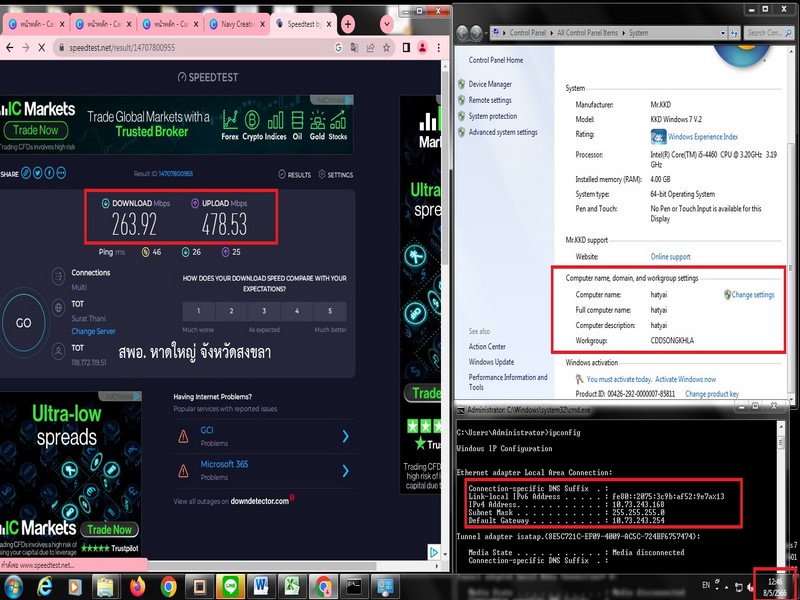Click the taskbar clock 12:46
800x600 pixels.
point(774,582)
